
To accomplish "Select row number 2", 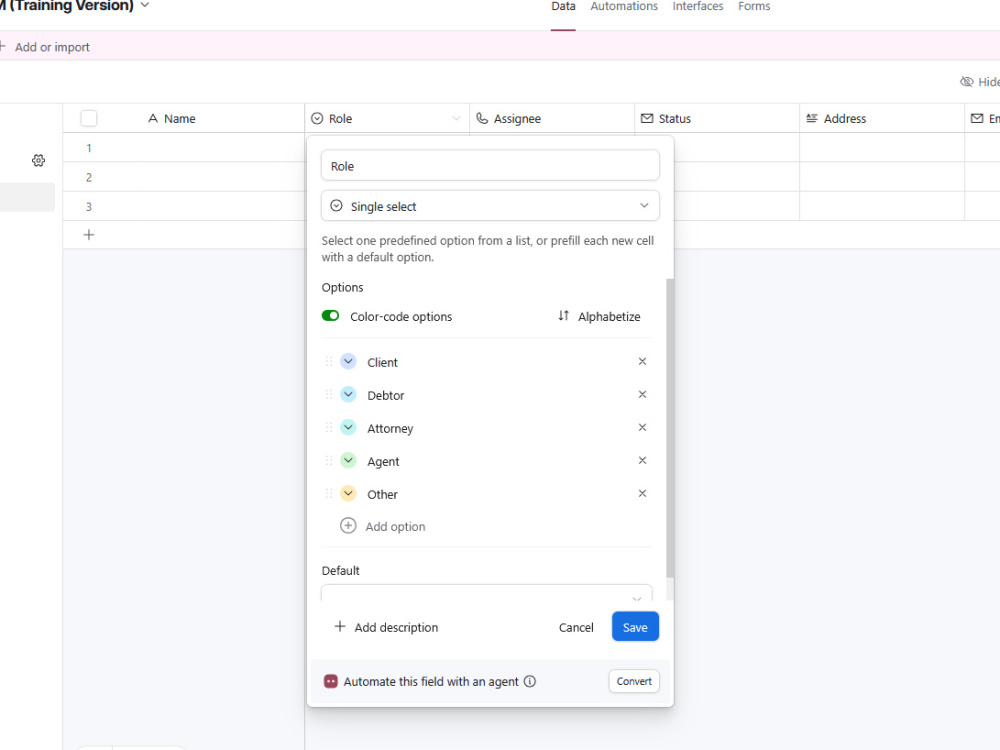I will (x=89, y=177).
